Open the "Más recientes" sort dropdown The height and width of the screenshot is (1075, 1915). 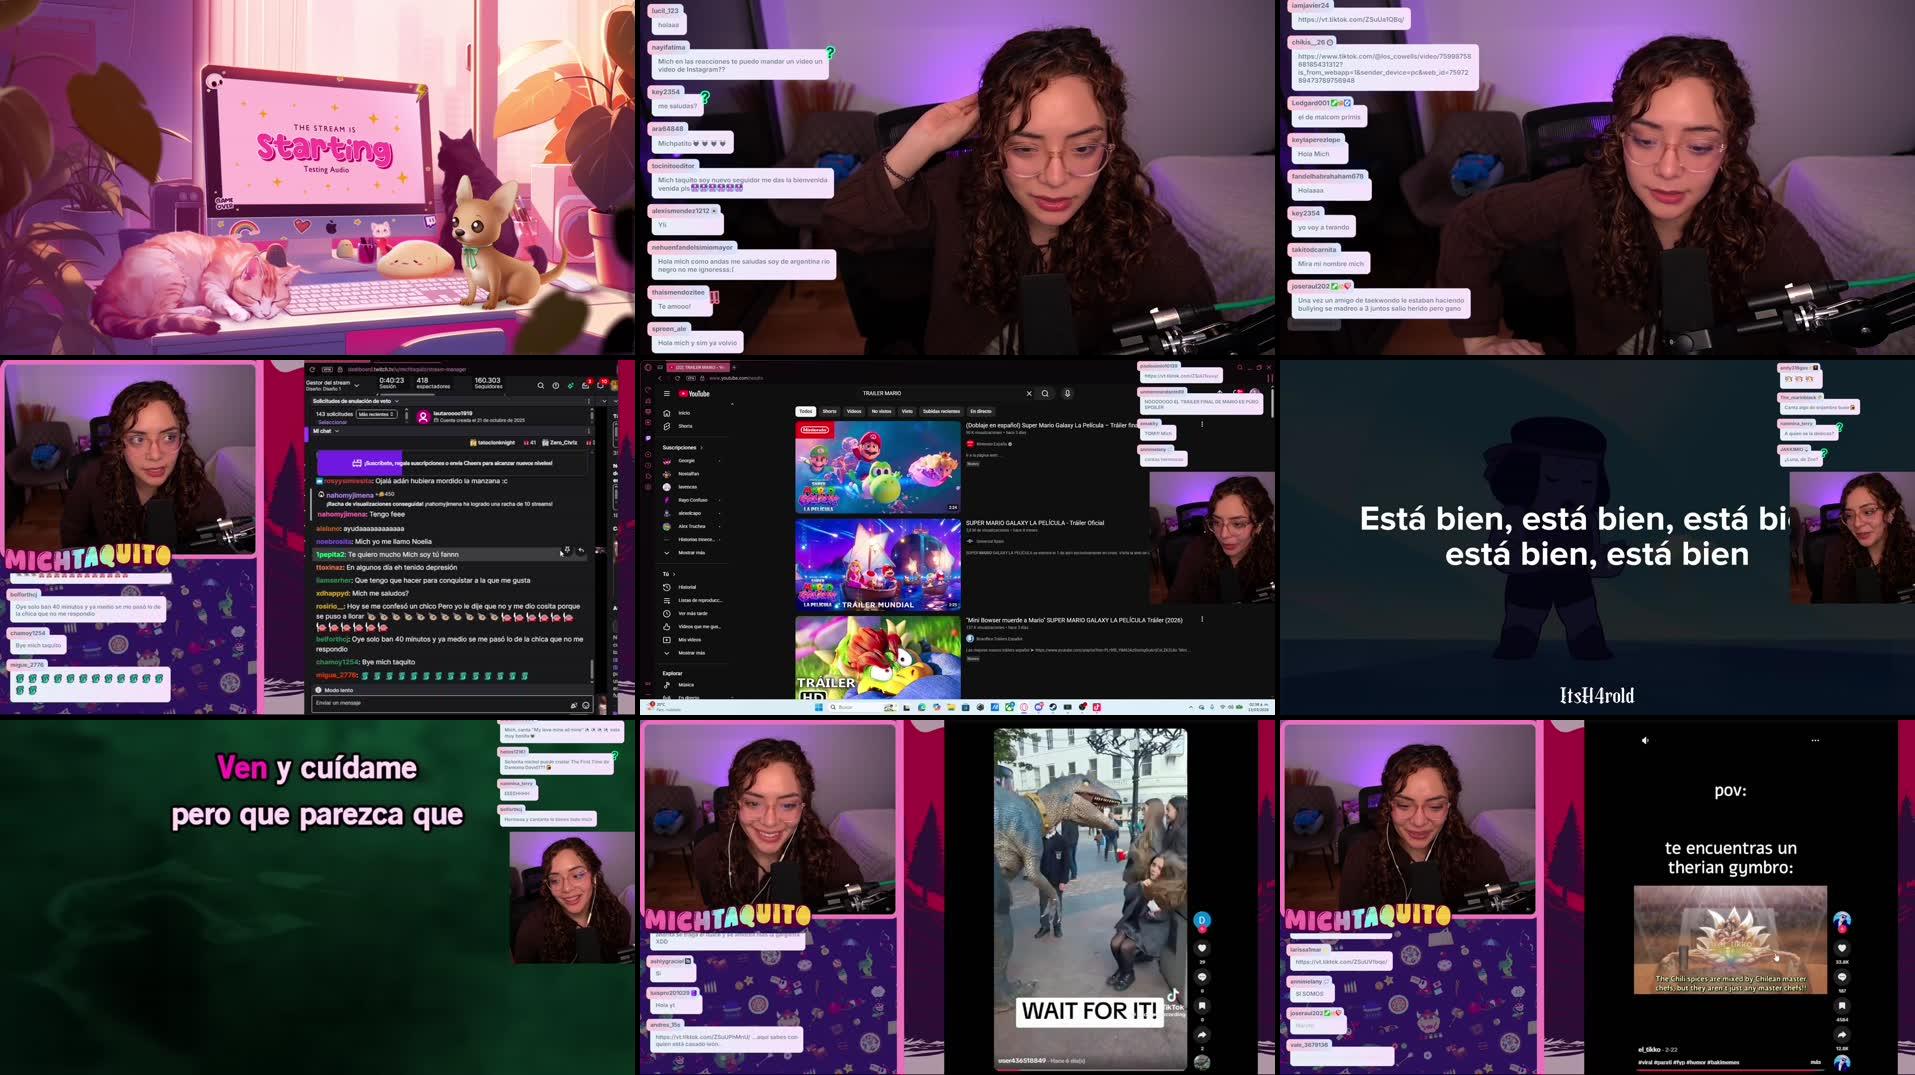[x=377, y=414]
